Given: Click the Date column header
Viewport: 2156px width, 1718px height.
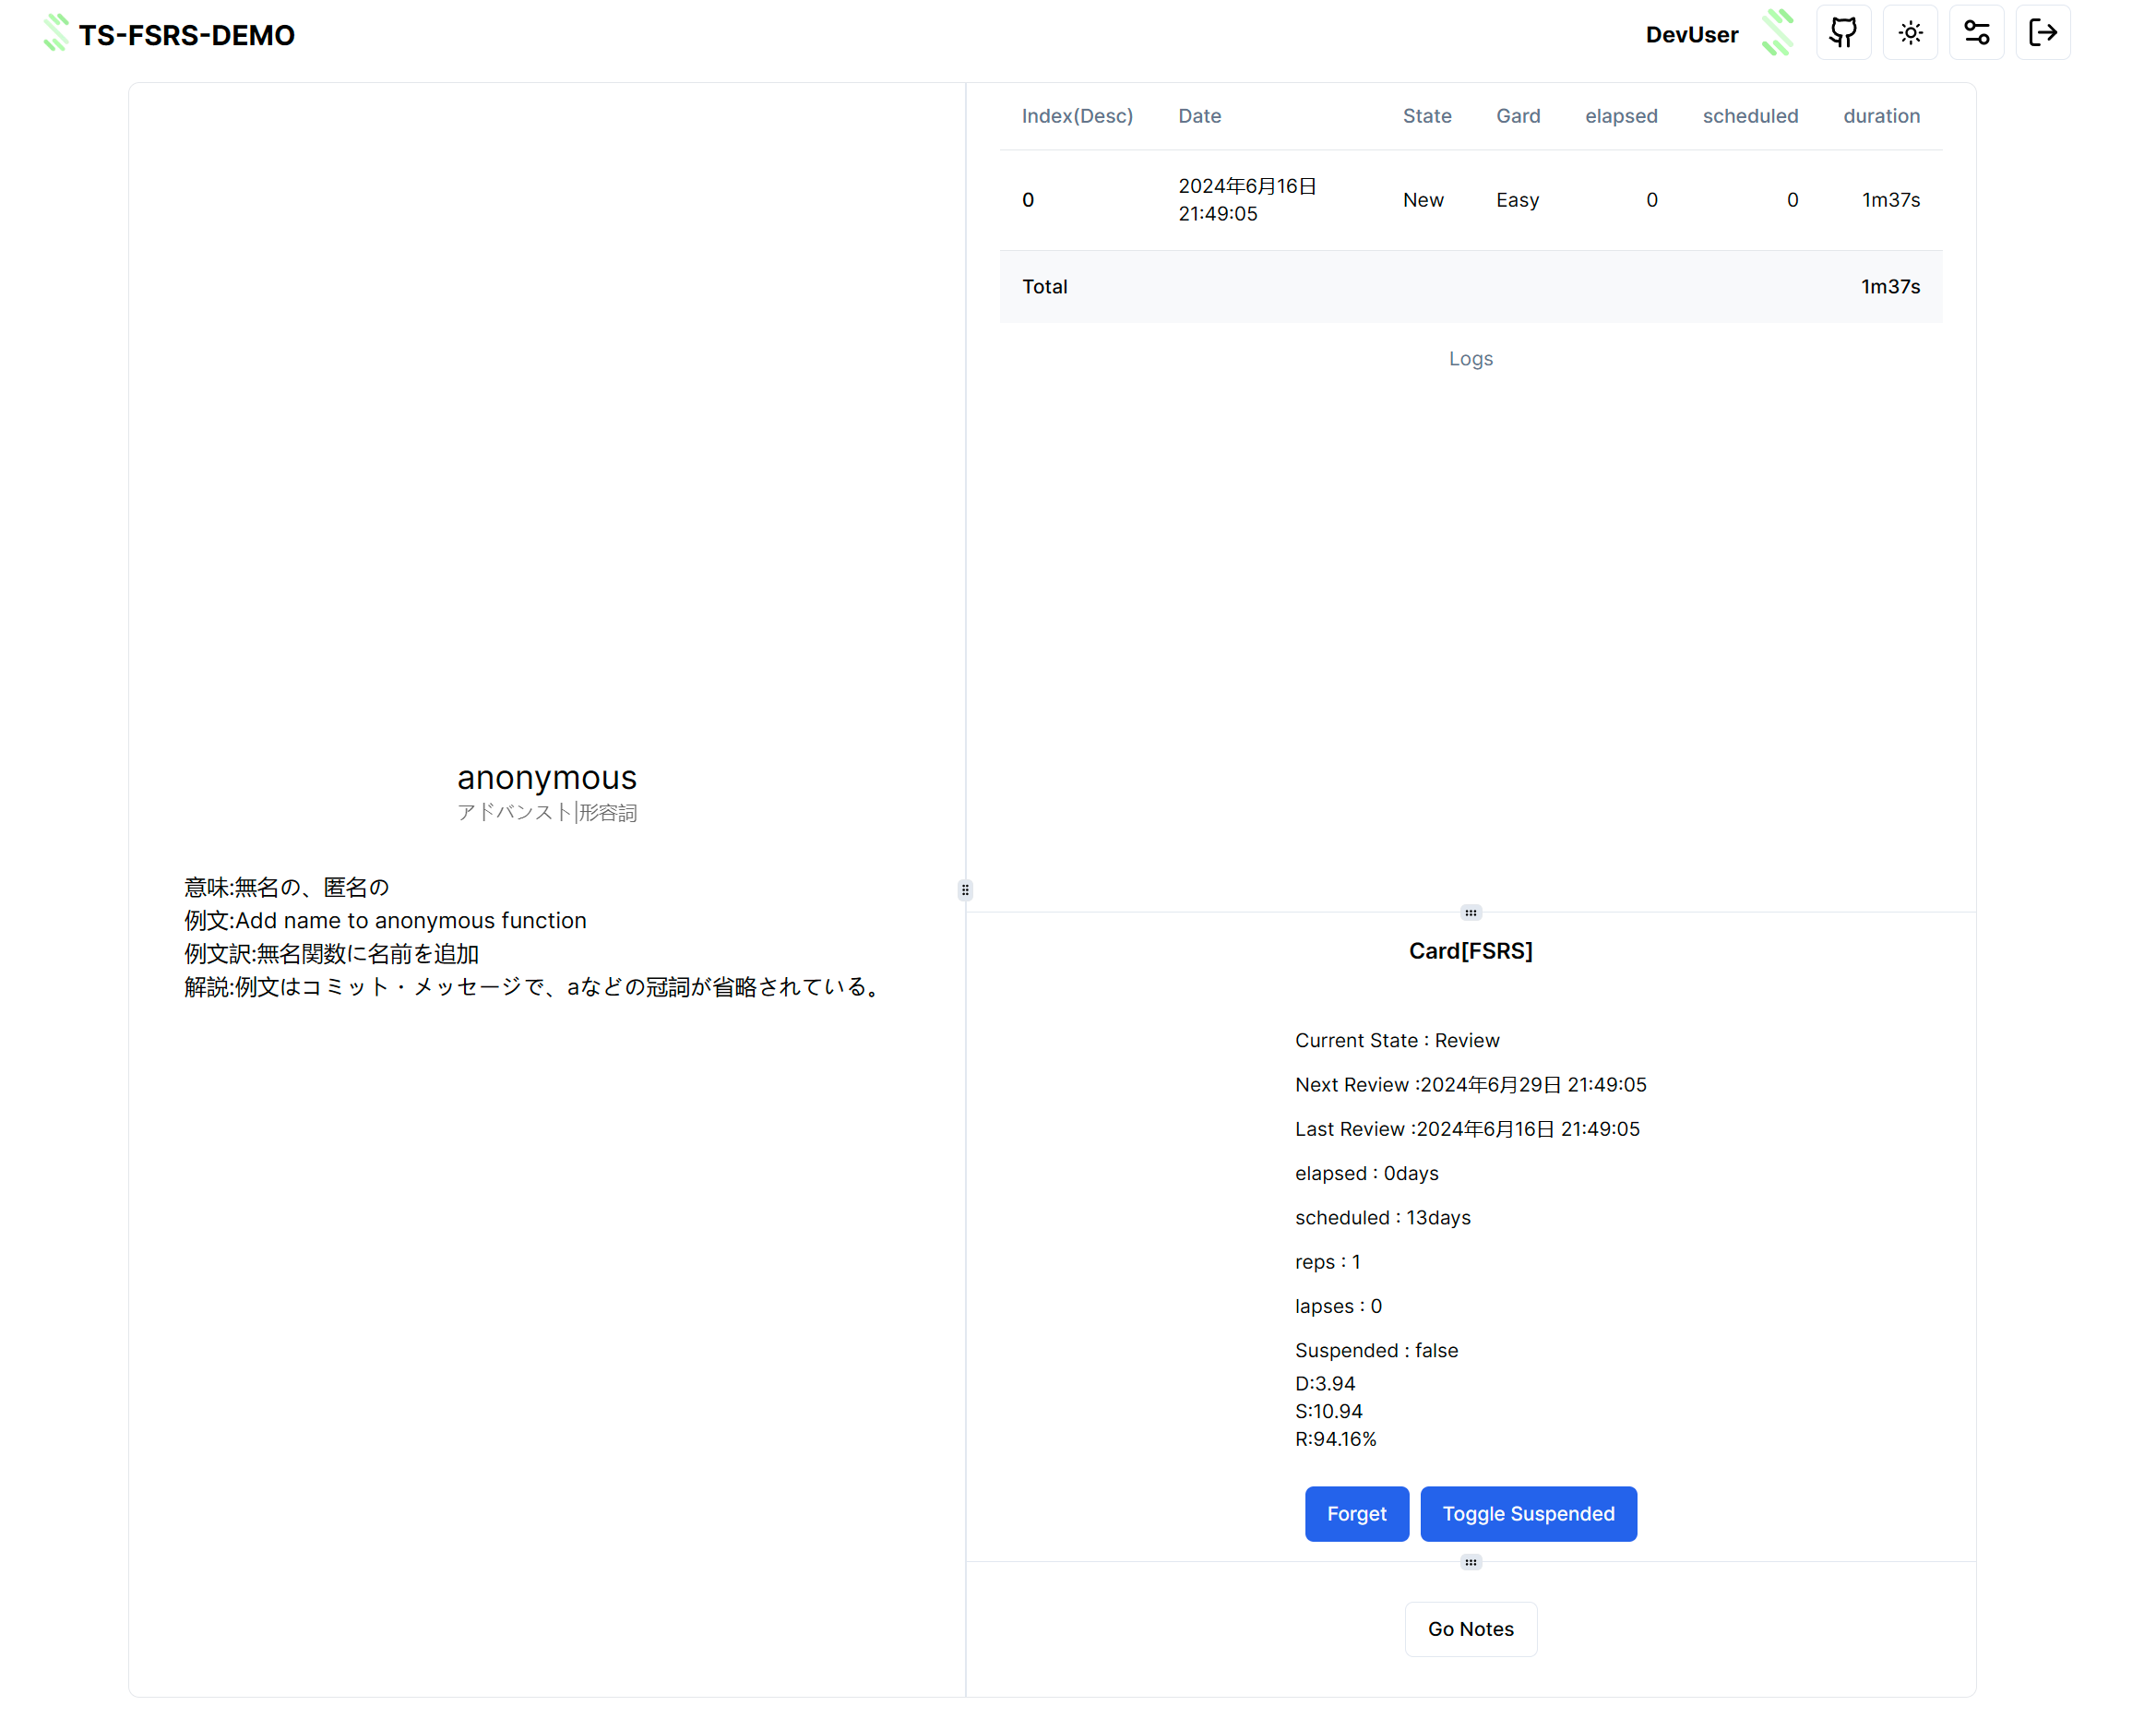Looking at the screenshot, I should [1199, 116].
